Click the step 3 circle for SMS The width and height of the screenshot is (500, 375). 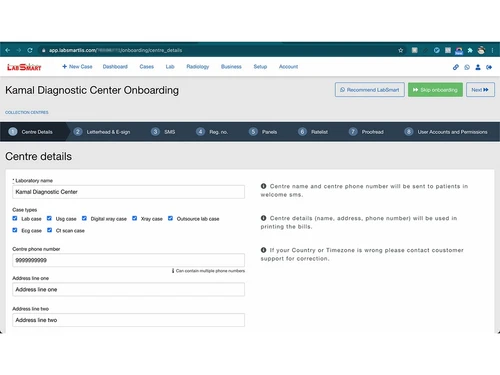(155, 132)
